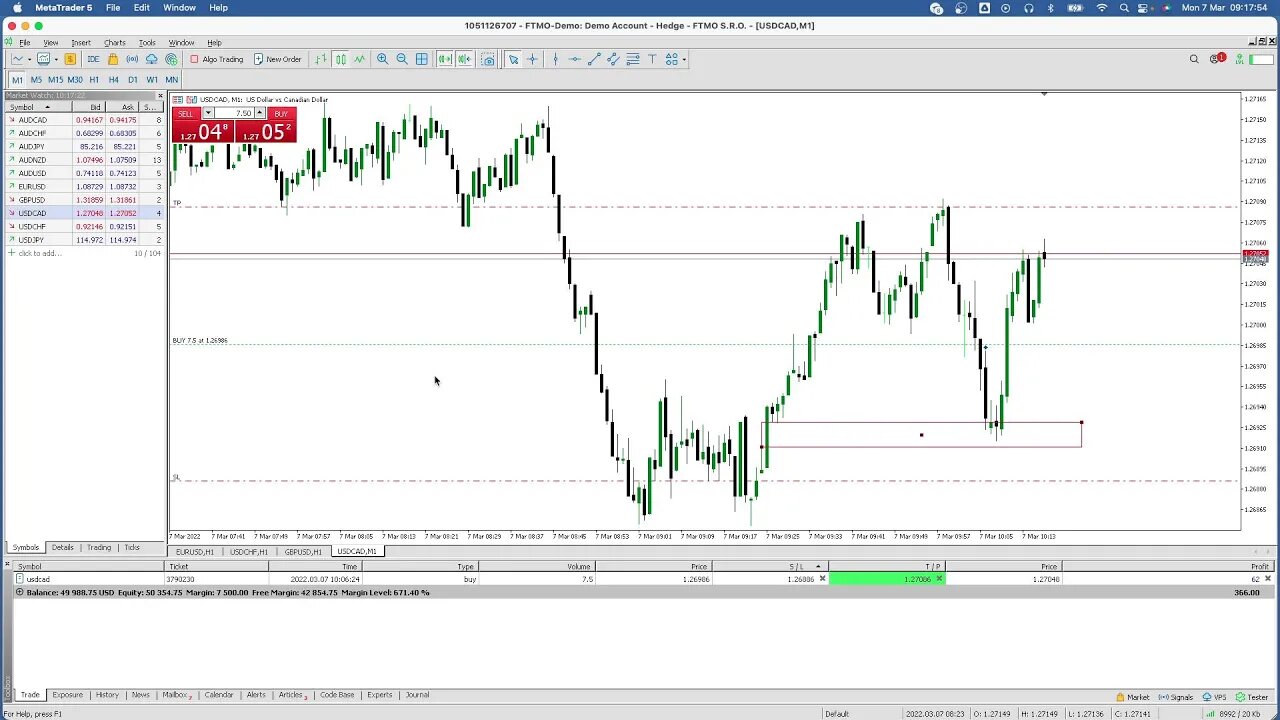Zoom in on the chart
The height and width of the screenshot is (720, 1280).
click(382, 59)
